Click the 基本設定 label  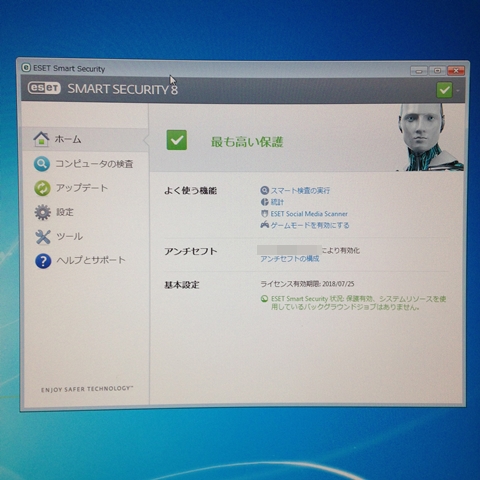pyautogui.click(x=182, y=285)
